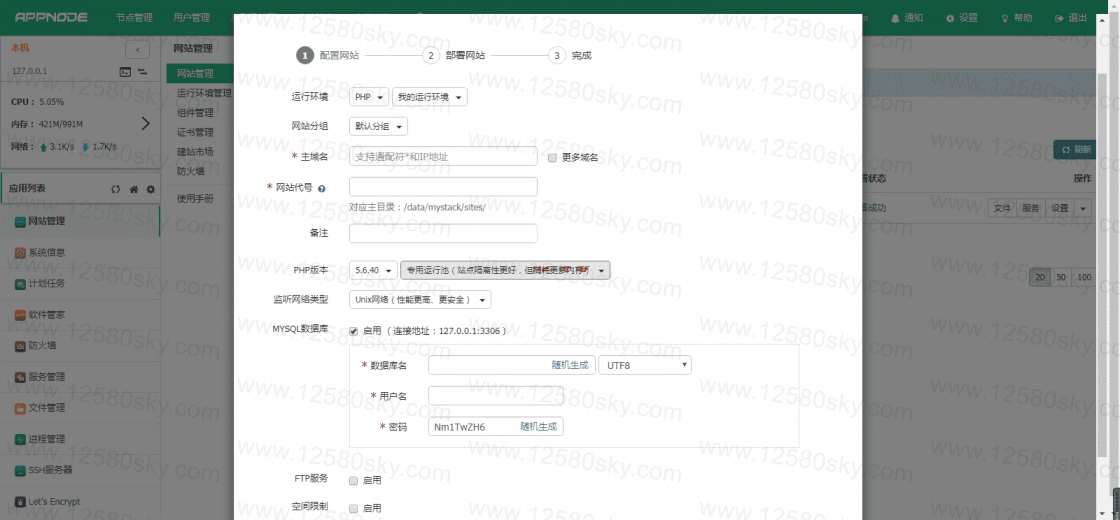
Task: Open the gear settings in 应用列表 header
Action: 150,189
